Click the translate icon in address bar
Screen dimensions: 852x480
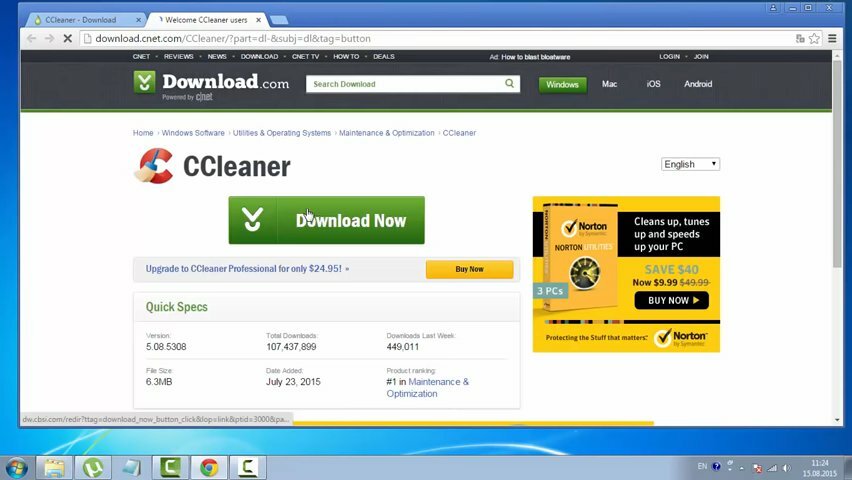(x=800, y=39)
